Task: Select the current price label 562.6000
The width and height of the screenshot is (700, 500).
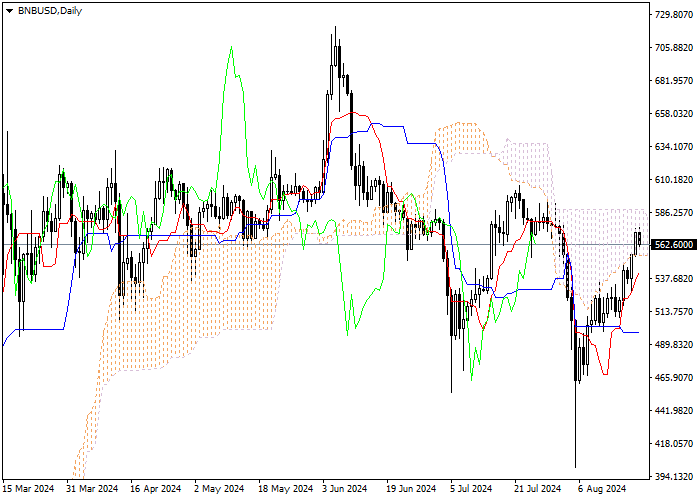Action: pyautogui.click(x=674, y=245)
